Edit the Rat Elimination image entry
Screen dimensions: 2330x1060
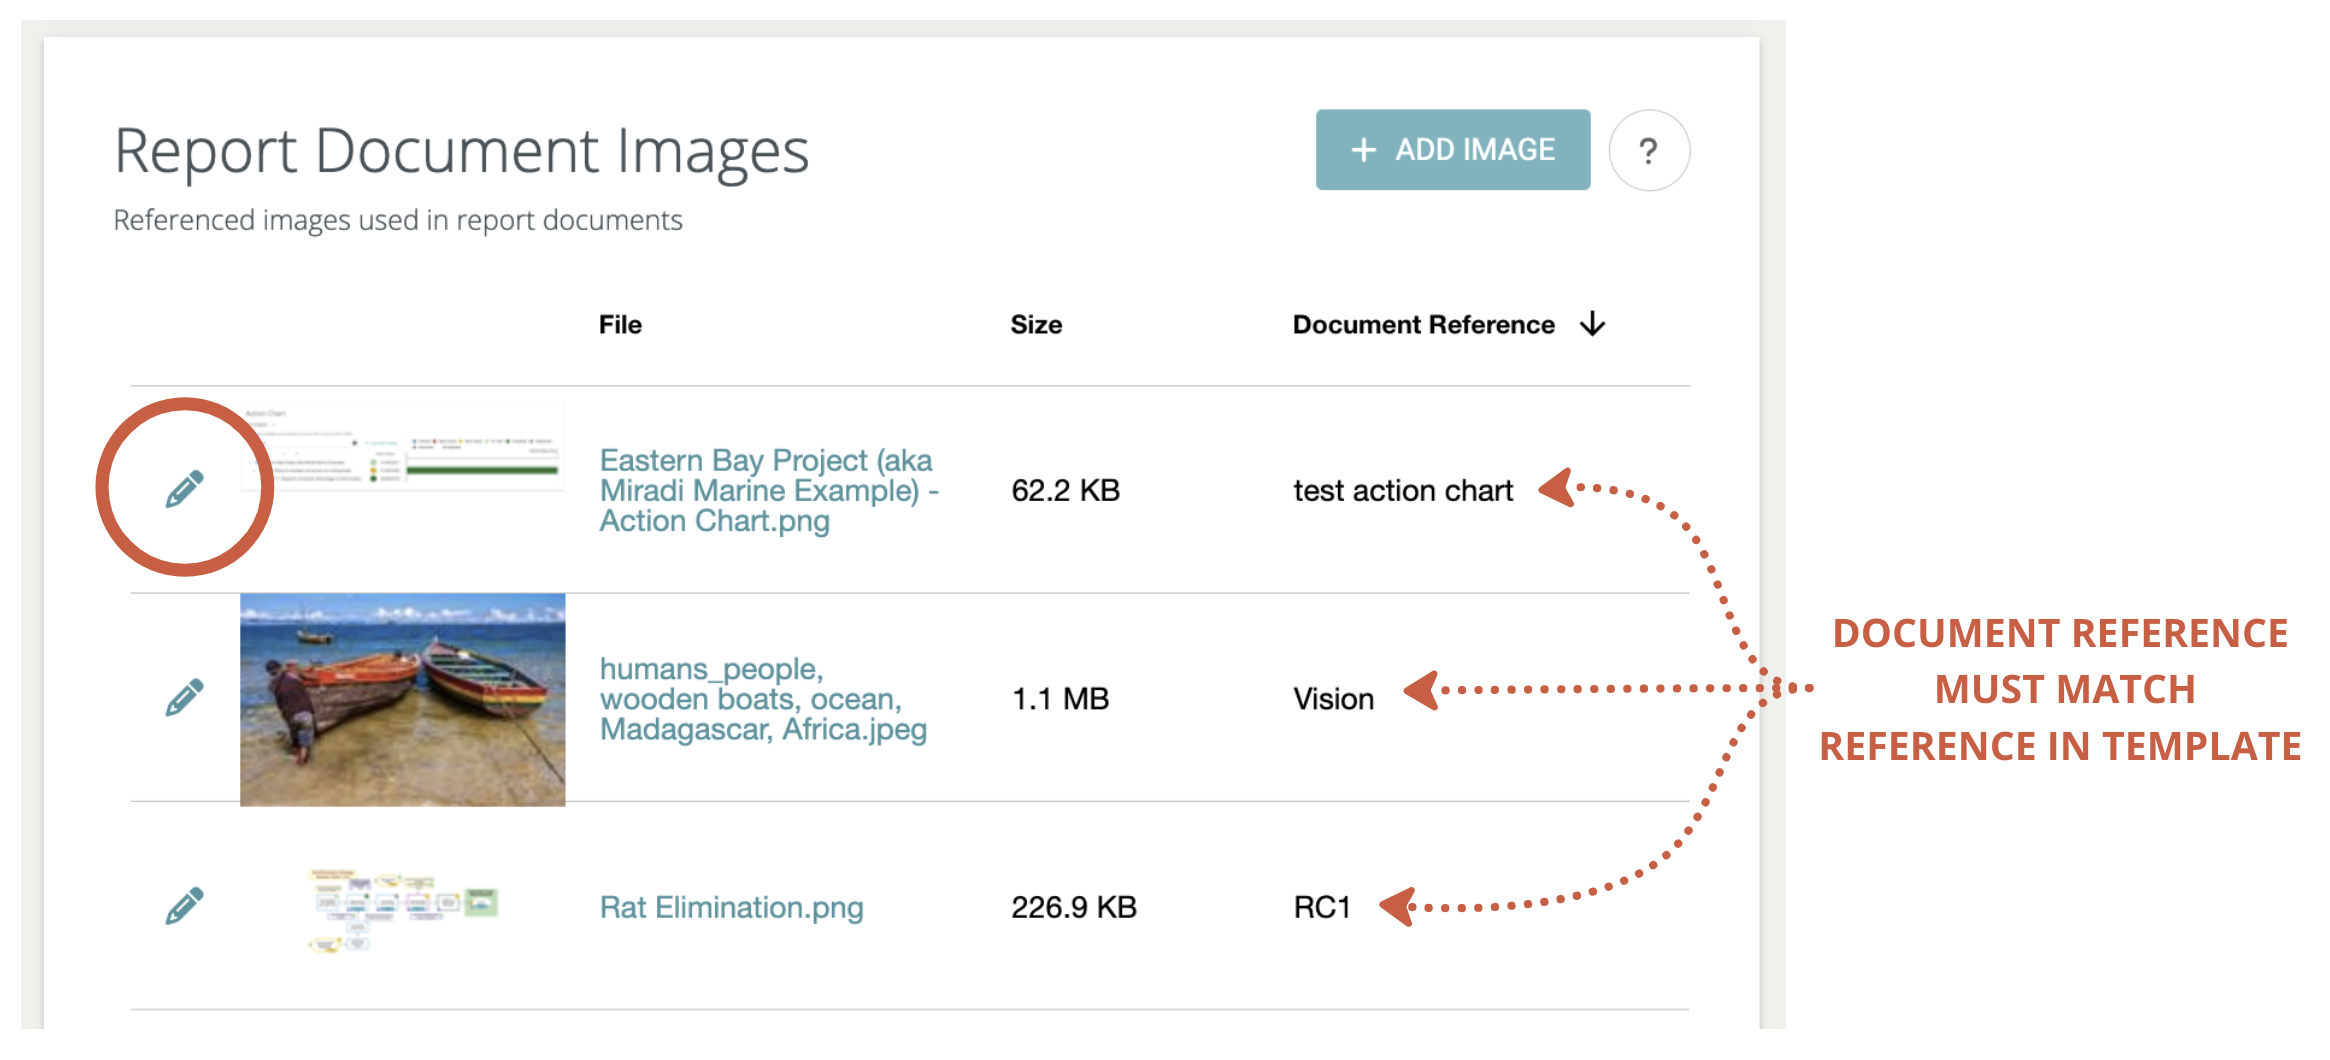click(x=183, y=905)
